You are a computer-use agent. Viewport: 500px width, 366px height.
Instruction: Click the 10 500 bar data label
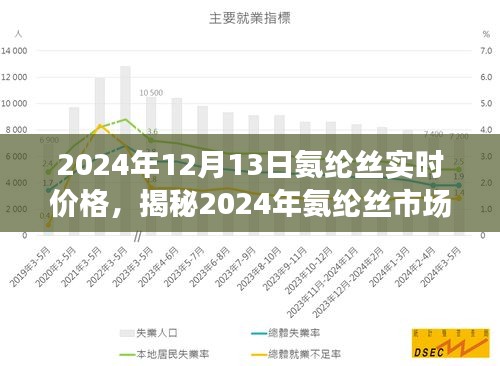click(x=151, y=93)
